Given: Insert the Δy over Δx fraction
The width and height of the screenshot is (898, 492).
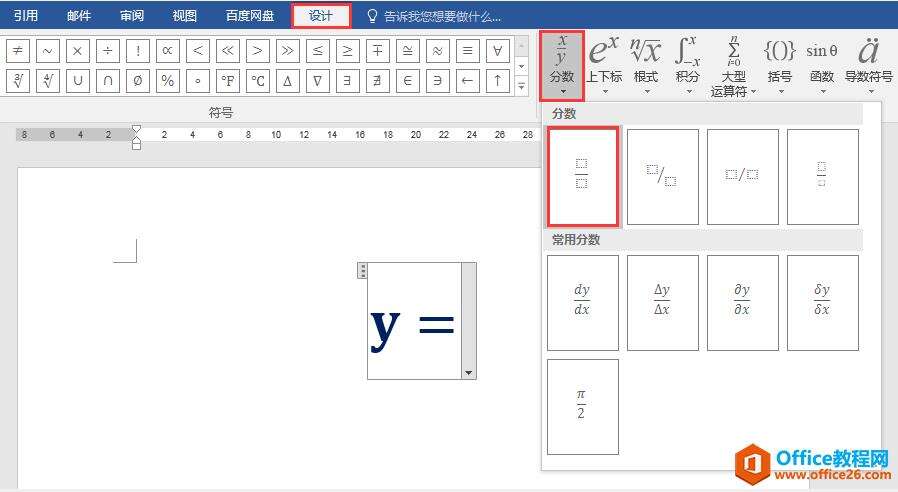Looking at the screenshot, I should pyautogui.click(x=663, y=302).
